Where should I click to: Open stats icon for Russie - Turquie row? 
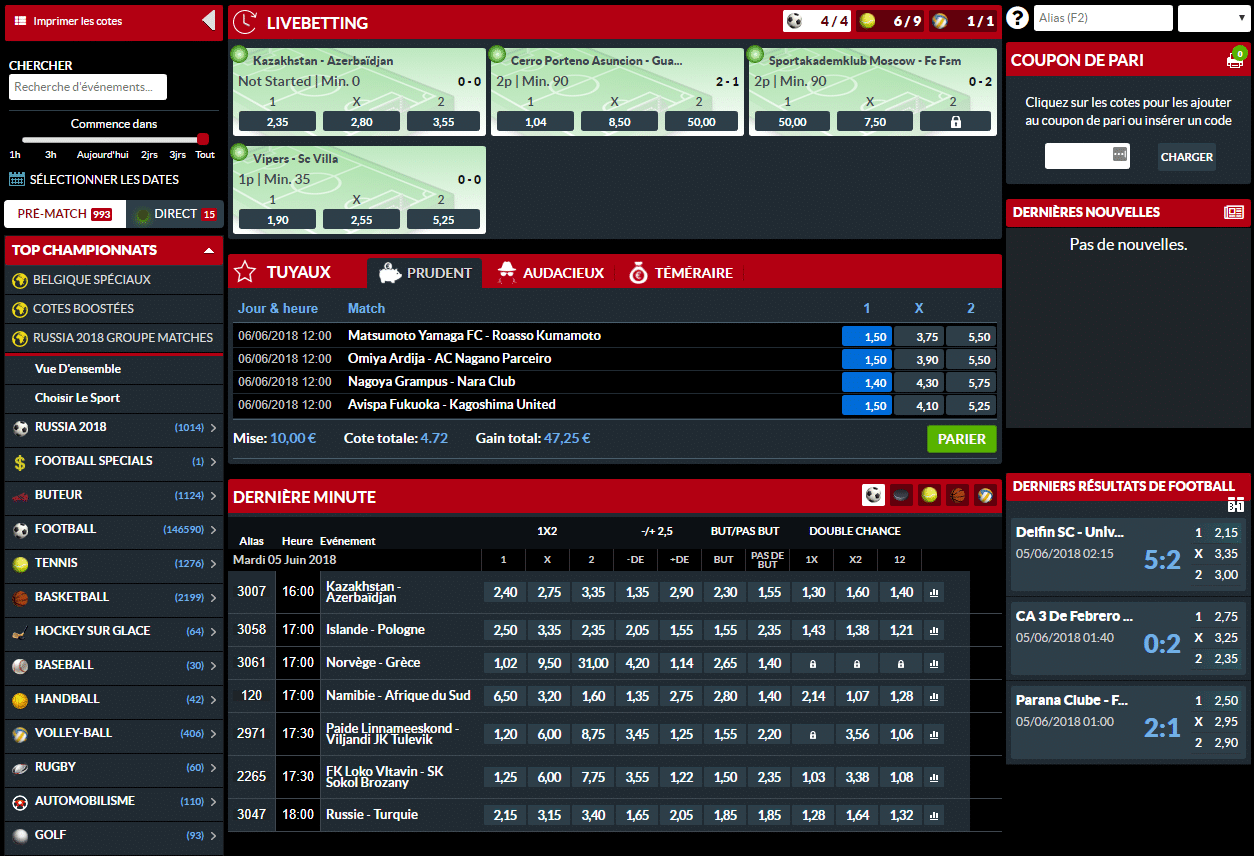pyautogui.click(x=934, y=815)
